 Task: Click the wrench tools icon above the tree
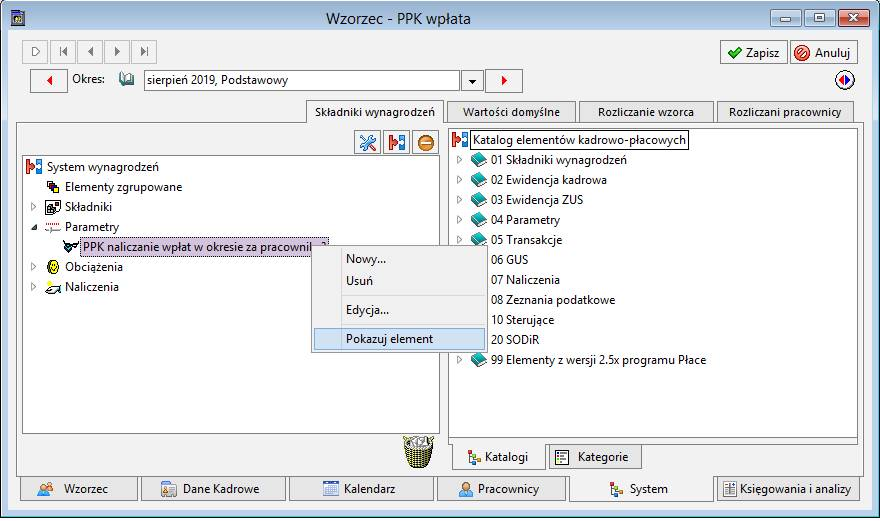click(367, 143)
